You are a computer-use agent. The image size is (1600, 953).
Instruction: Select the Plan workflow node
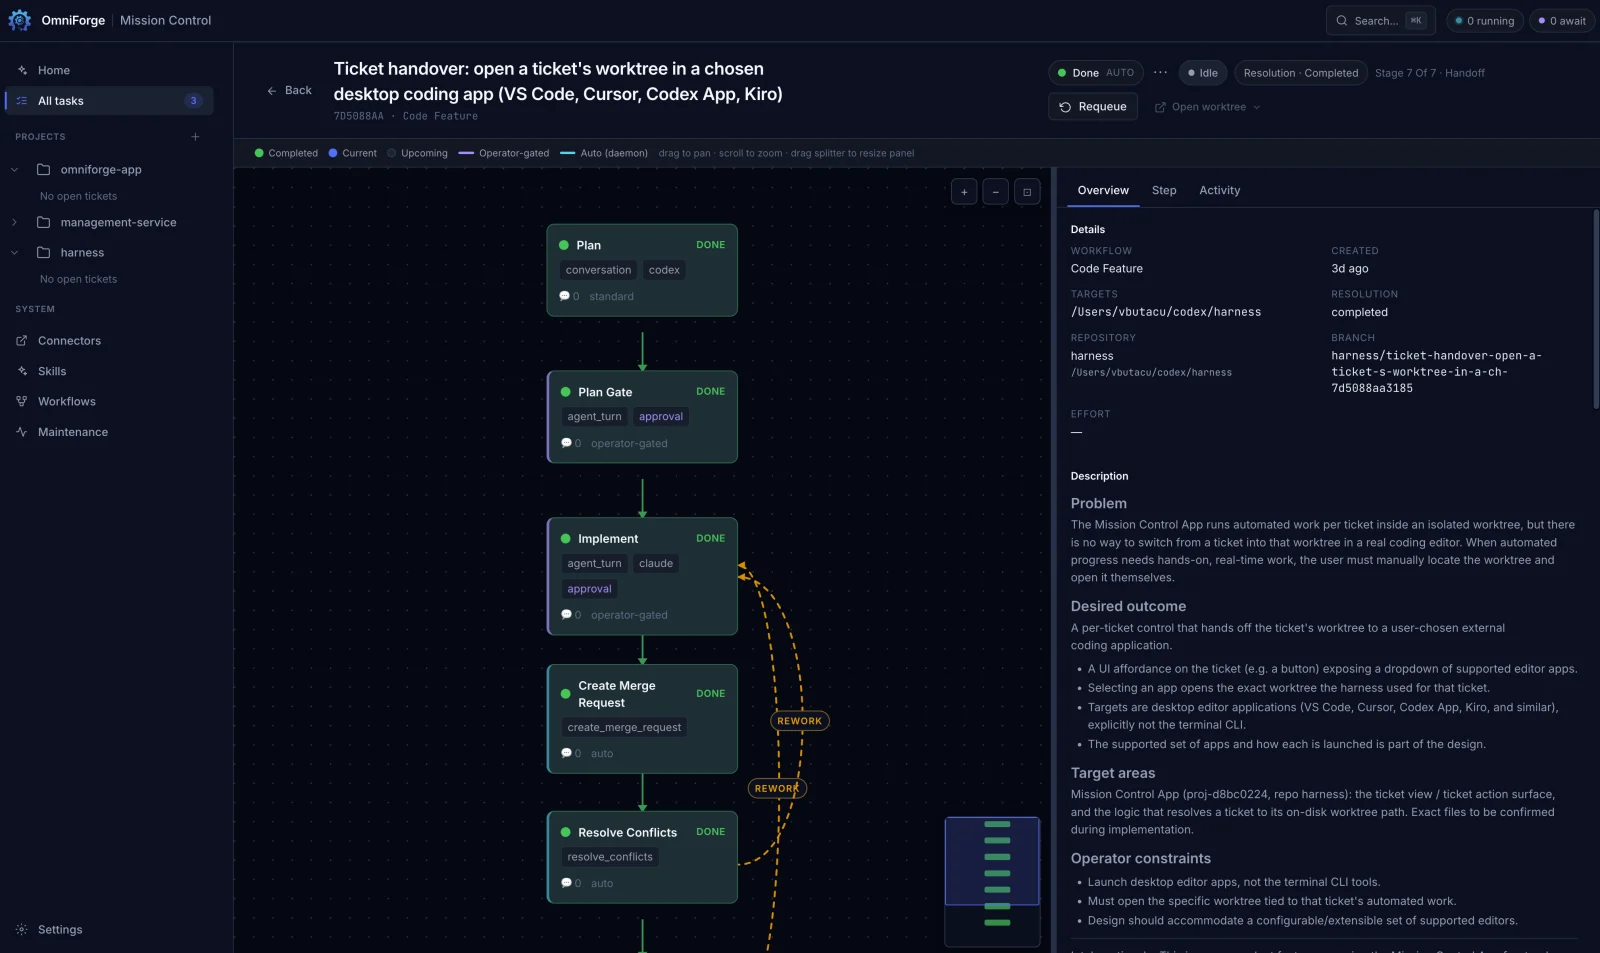642,270
